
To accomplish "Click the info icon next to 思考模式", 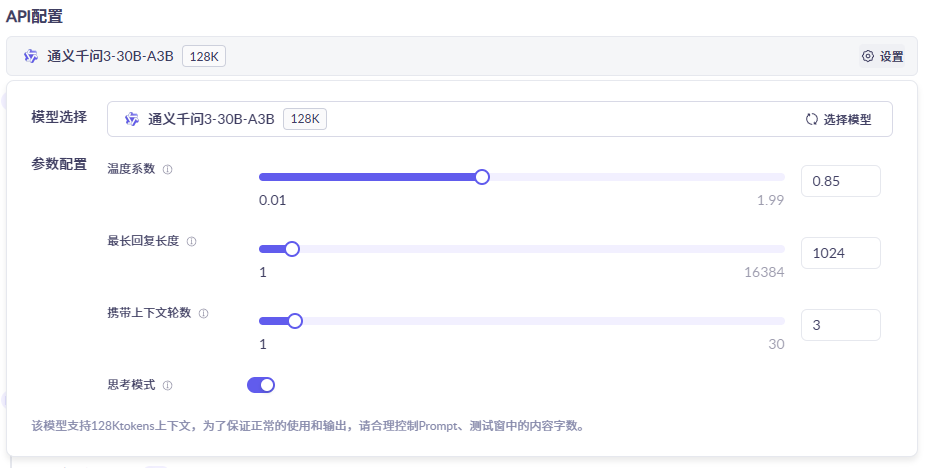I will click(x=168, y=385).
